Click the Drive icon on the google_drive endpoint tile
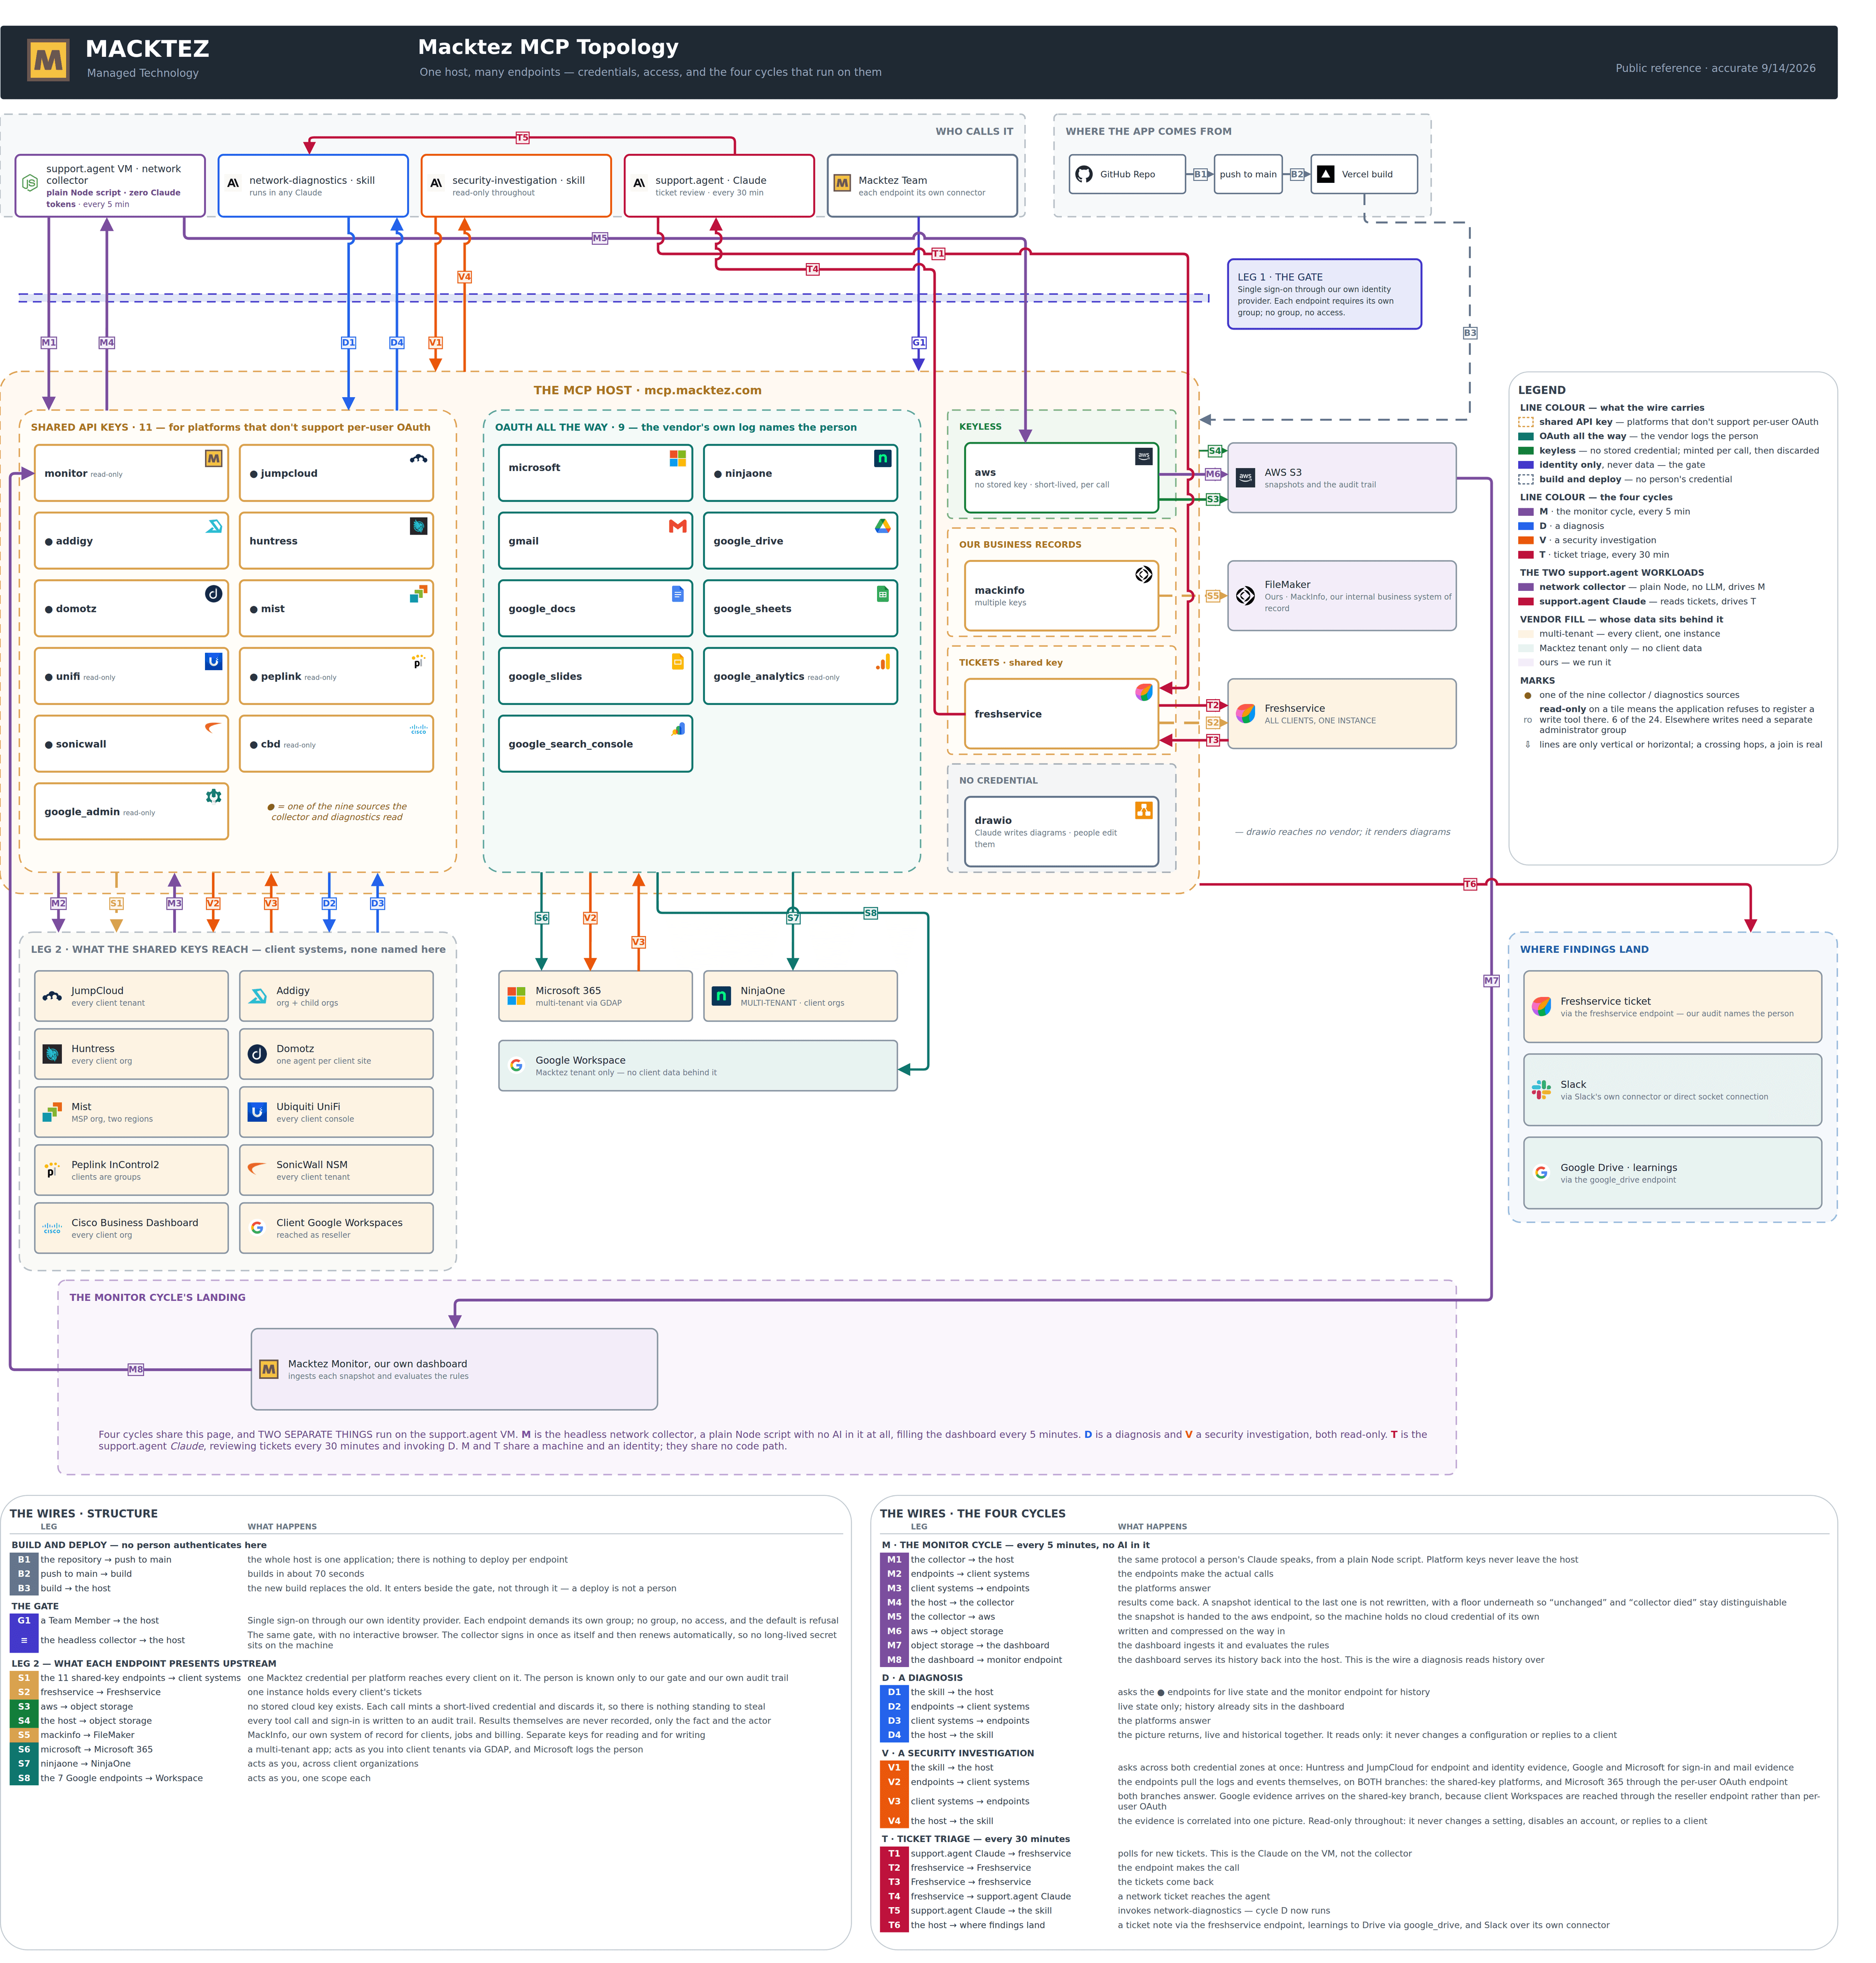Screen dimensions: 1876x1963 (x=882, y=526)
